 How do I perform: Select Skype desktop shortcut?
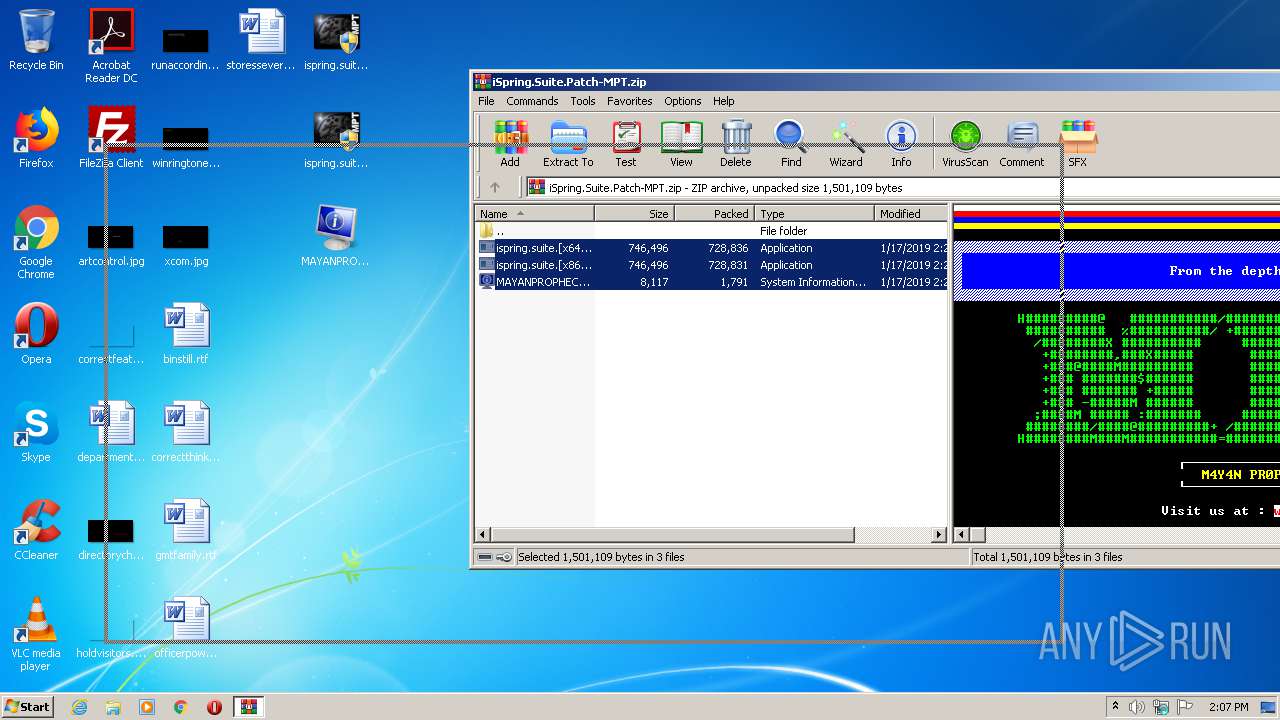coord(36,432)
